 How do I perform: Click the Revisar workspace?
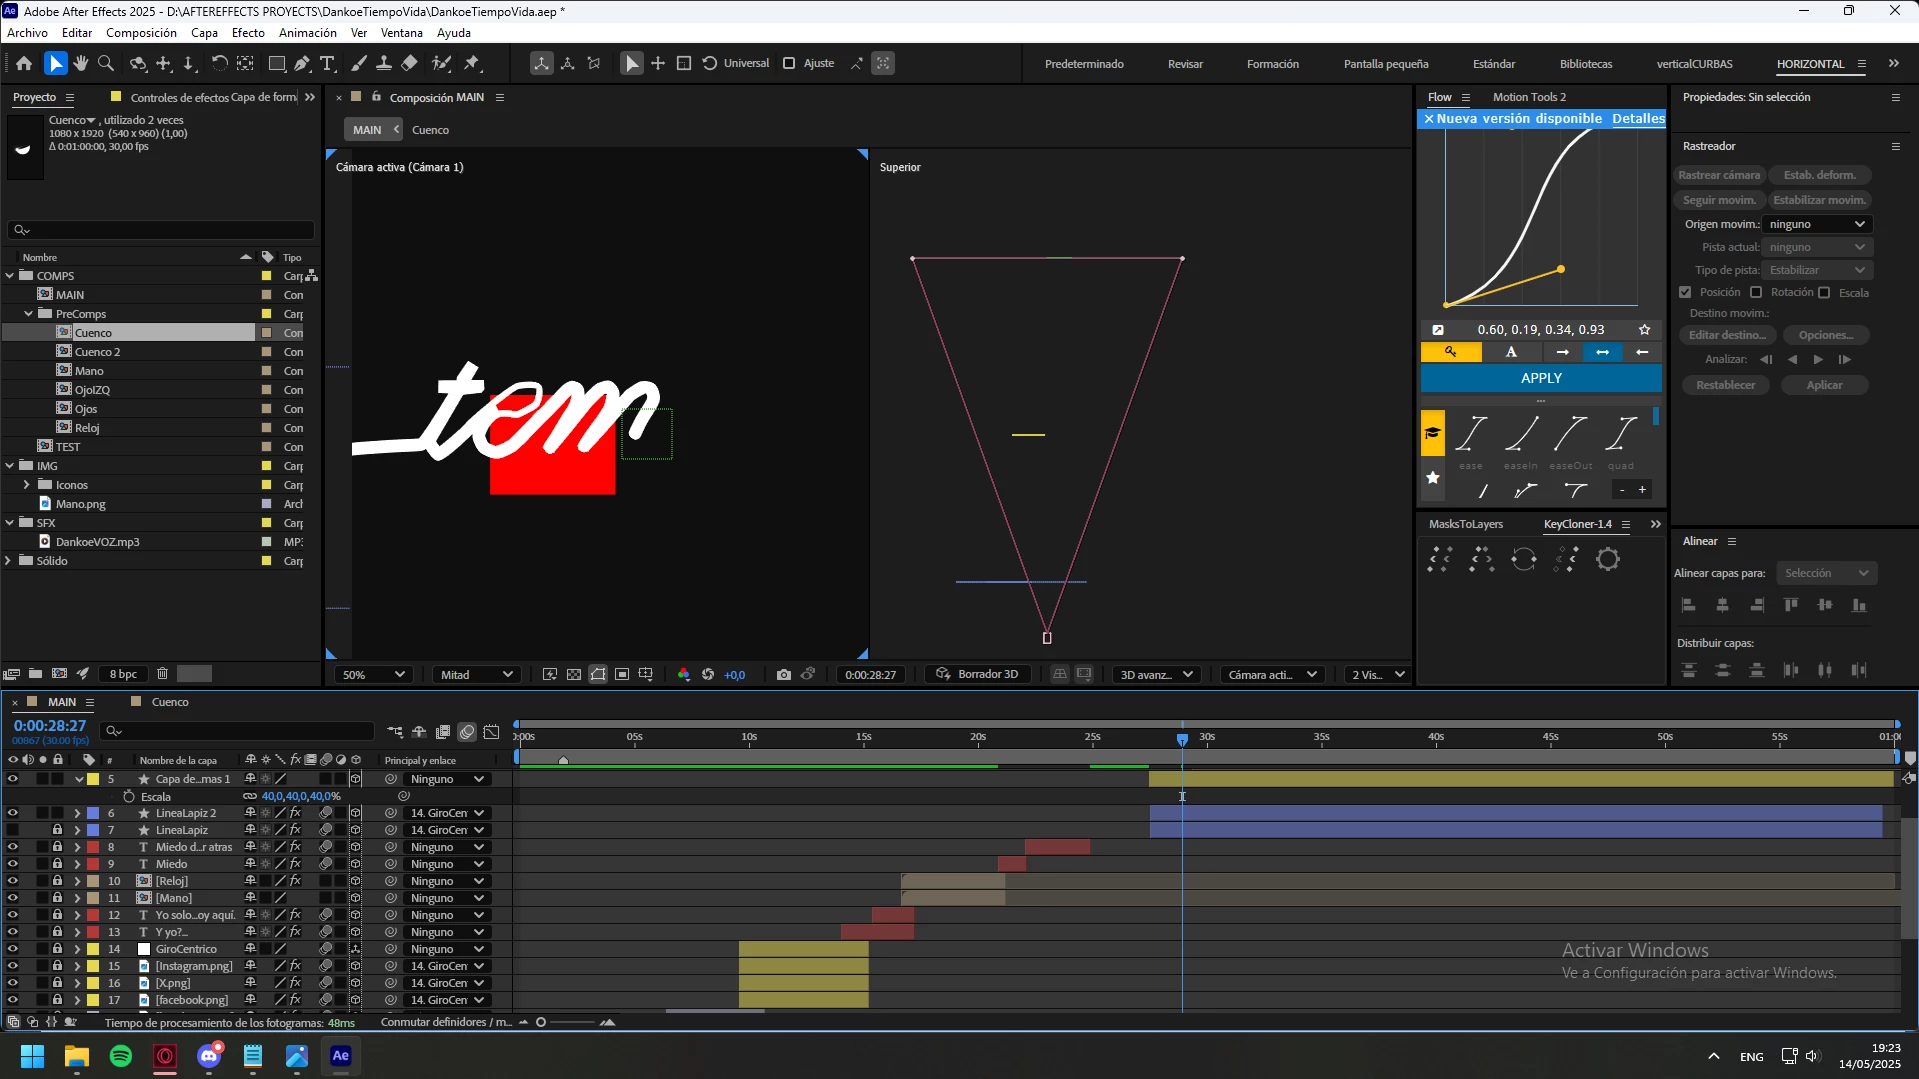click(x=1185, y=64)
